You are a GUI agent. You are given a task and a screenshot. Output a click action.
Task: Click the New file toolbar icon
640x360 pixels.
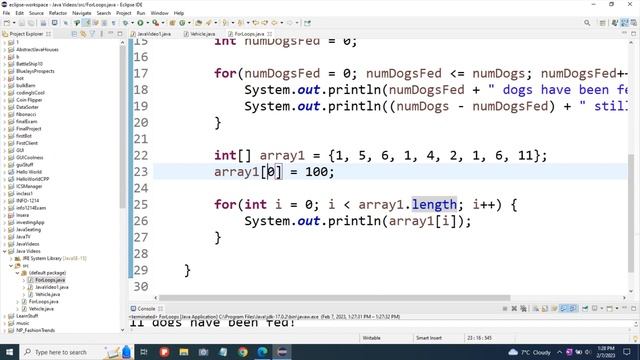(x=7, y=23)
